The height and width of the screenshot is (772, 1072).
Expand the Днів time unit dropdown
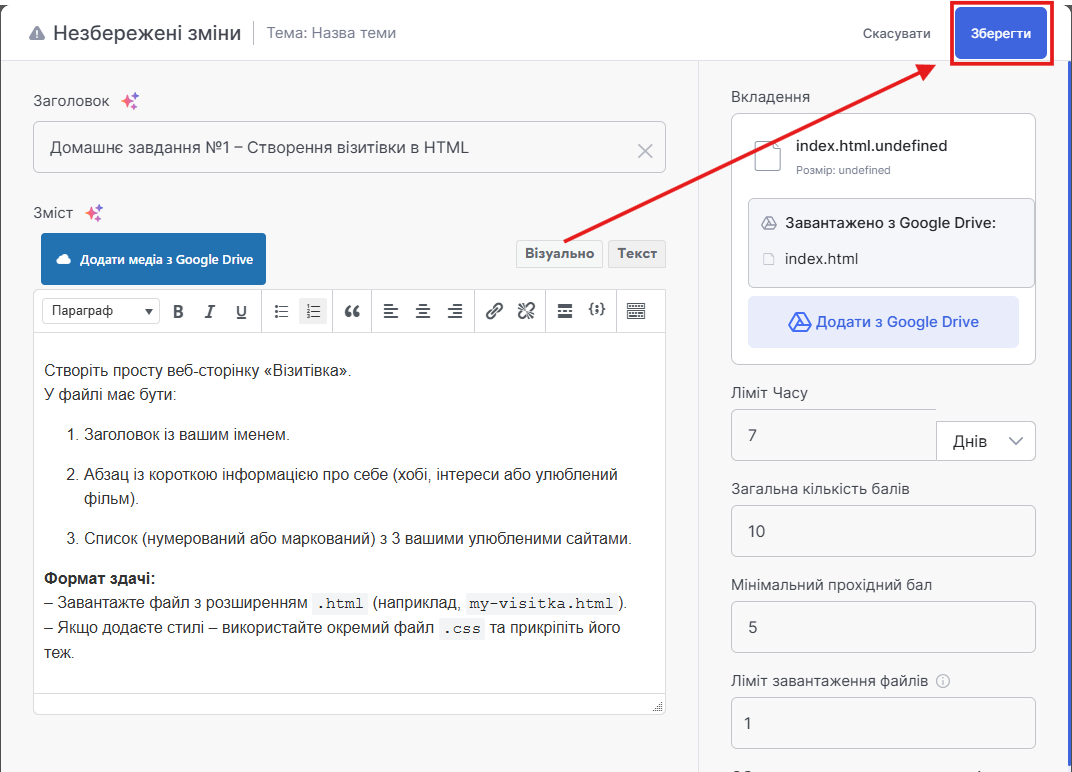(x=985, y=441)
